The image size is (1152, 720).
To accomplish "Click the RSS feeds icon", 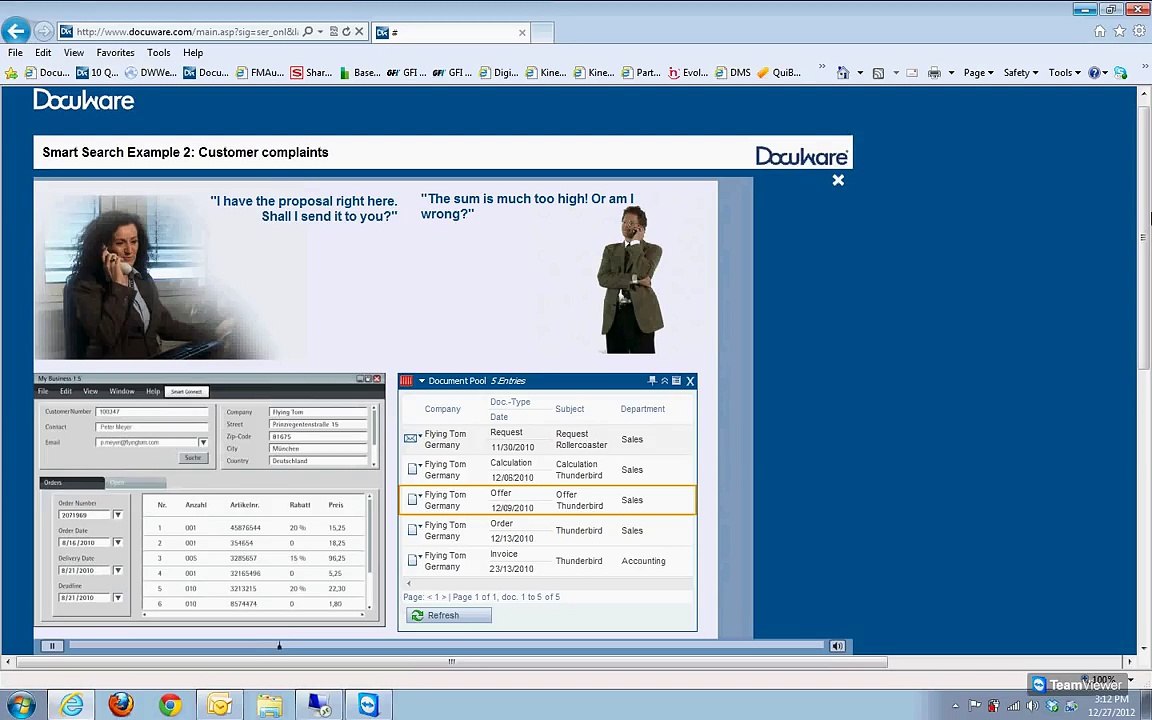I will point(878,73).
